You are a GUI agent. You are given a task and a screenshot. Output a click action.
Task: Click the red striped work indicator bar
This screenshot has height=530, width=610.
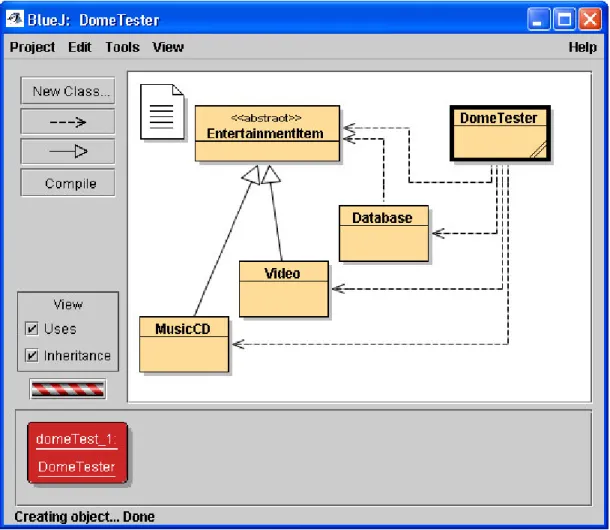pyautogui.click(x=68, y=389)
